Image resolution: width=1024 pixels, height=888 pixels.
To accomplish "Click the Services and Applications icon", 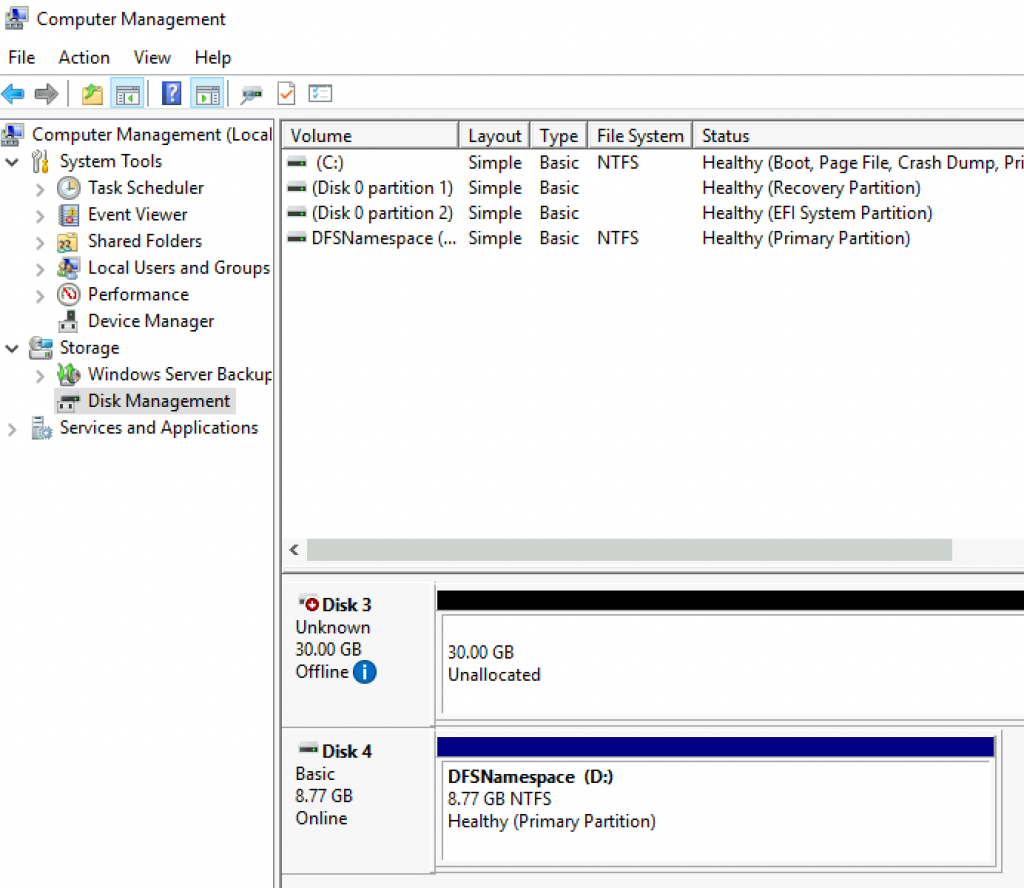I will point(42,428).
